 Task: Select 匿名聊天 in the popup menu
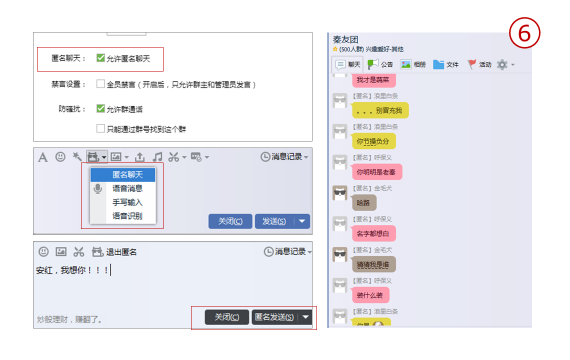coord(123,175)
